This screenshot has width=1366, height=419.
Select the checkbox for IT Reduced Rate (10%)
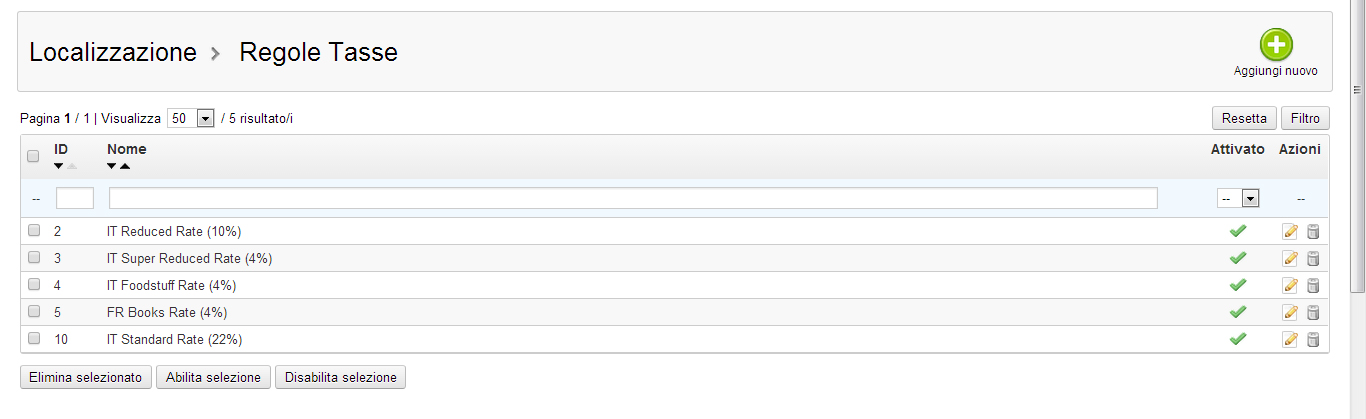[34, 231]
